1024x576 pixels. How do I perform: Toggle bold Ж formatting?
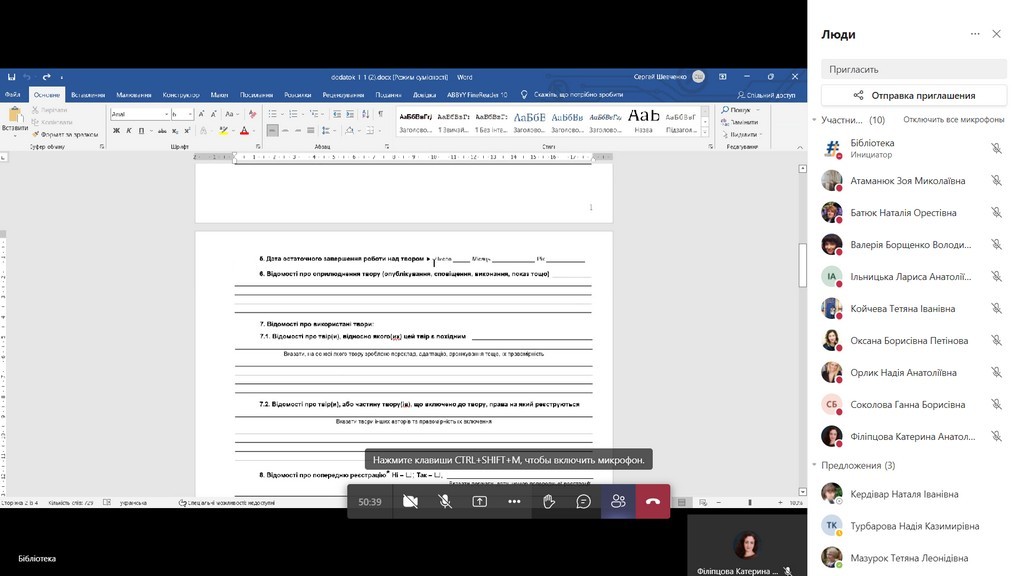point(116,131)
